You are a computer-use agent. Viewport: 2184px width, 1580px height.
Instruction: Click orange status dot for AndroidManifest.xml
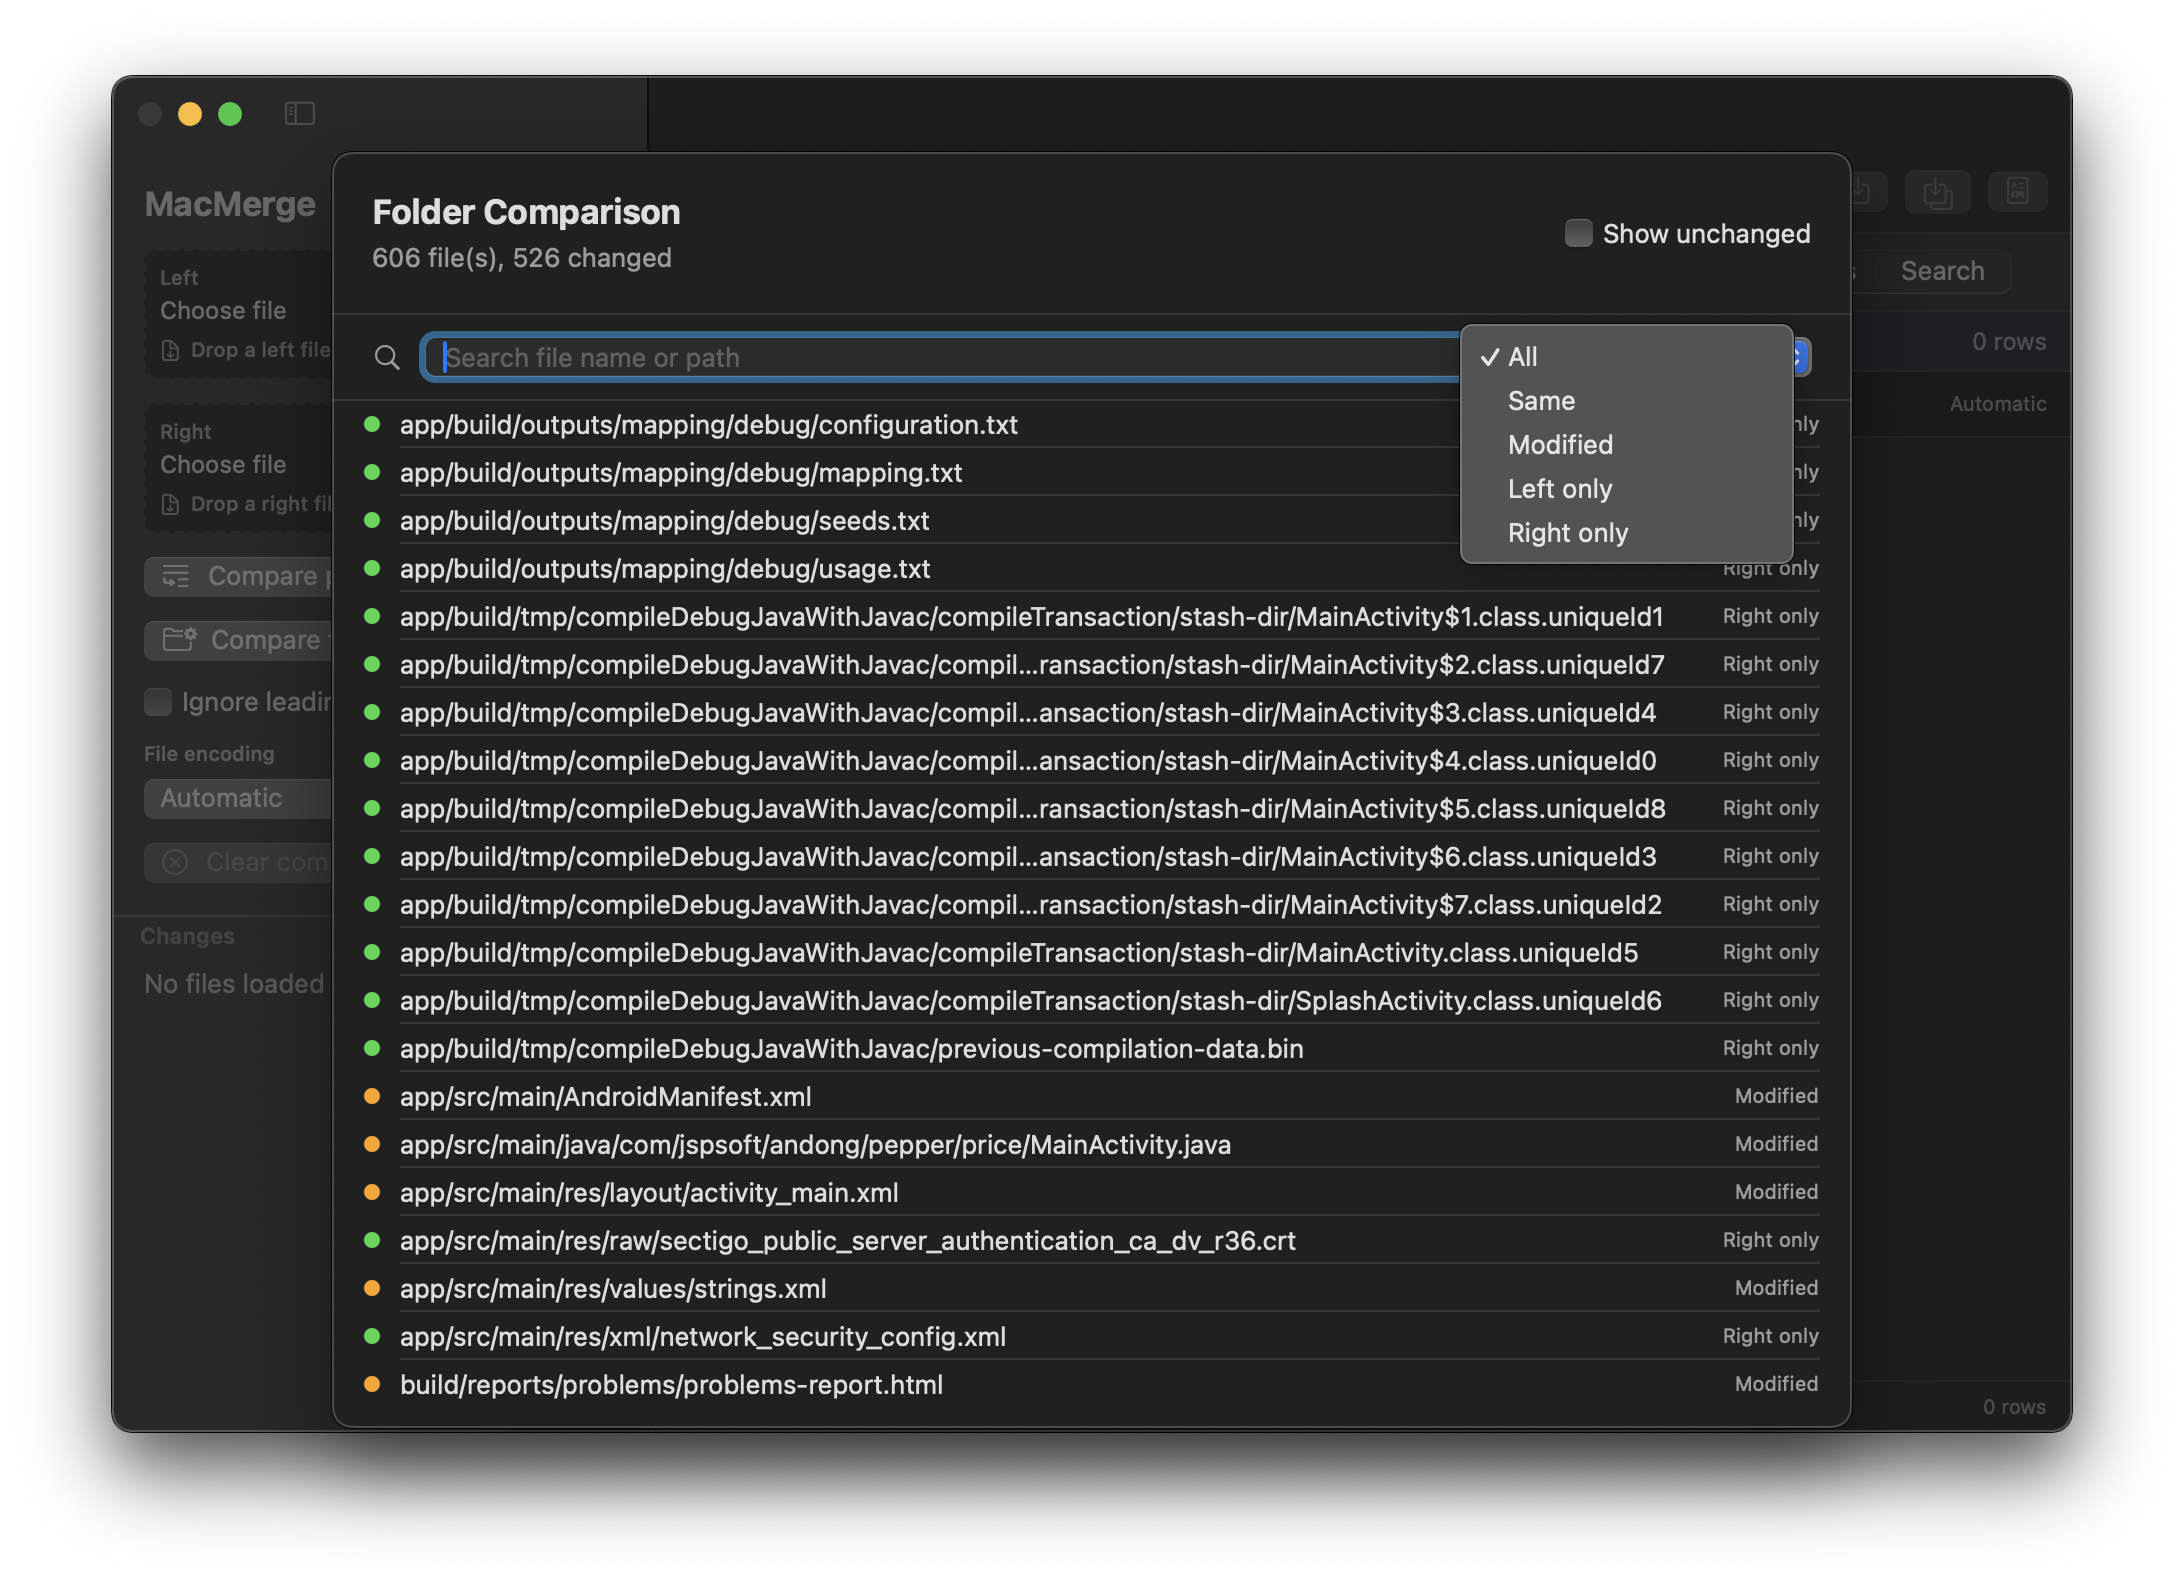tap(372, 1096)
